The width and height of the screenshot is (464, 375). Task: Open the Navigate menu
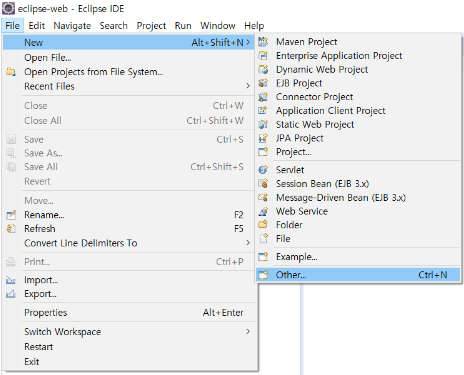[x=72, y=26]
